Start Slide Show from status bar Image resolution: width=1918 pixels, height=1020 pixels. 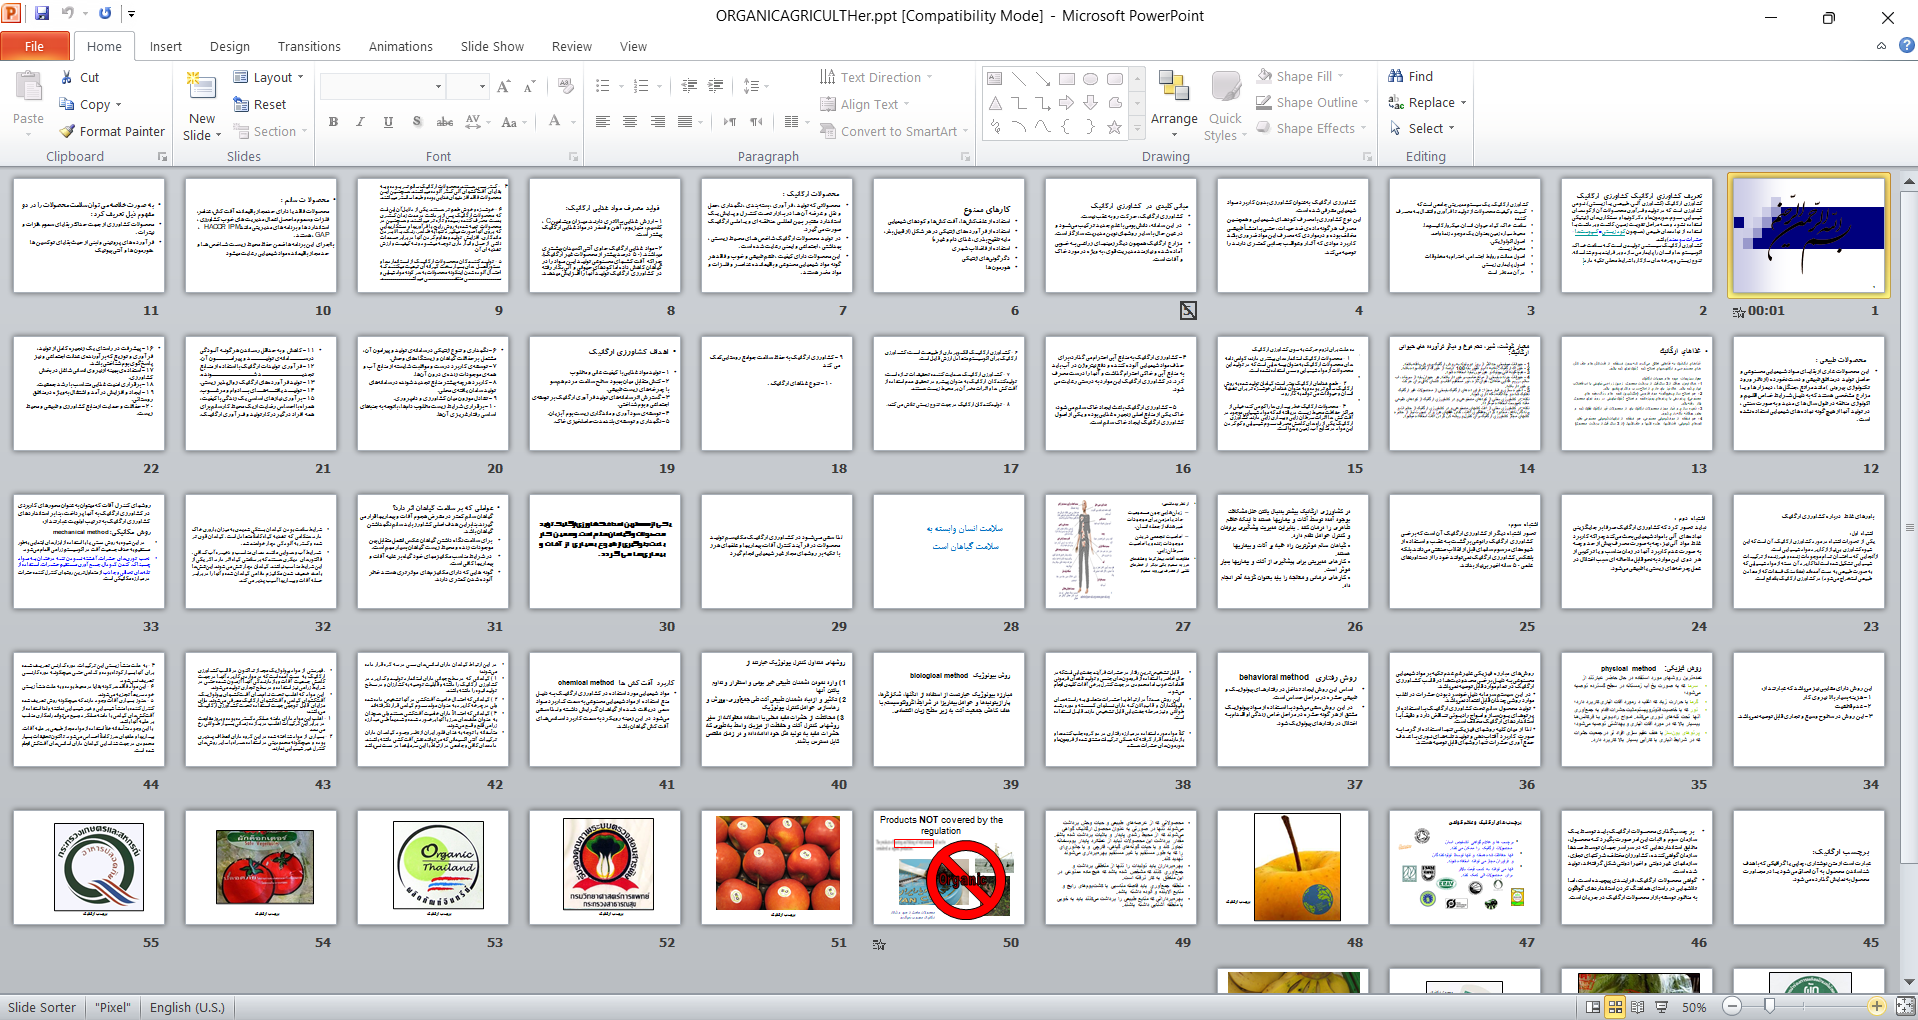click(x=1661, y=1007)
